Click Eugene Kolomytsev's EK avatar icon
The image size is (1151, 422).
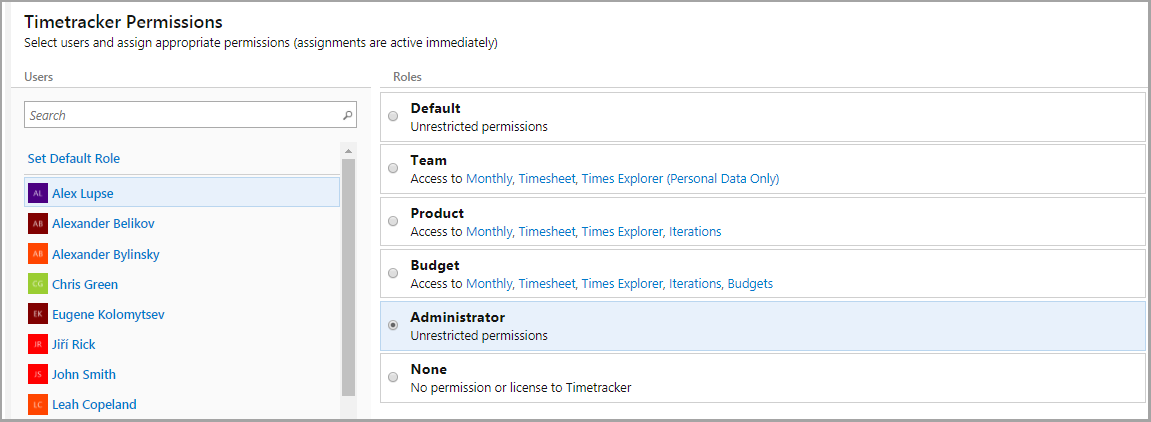[x=38, y=314]
